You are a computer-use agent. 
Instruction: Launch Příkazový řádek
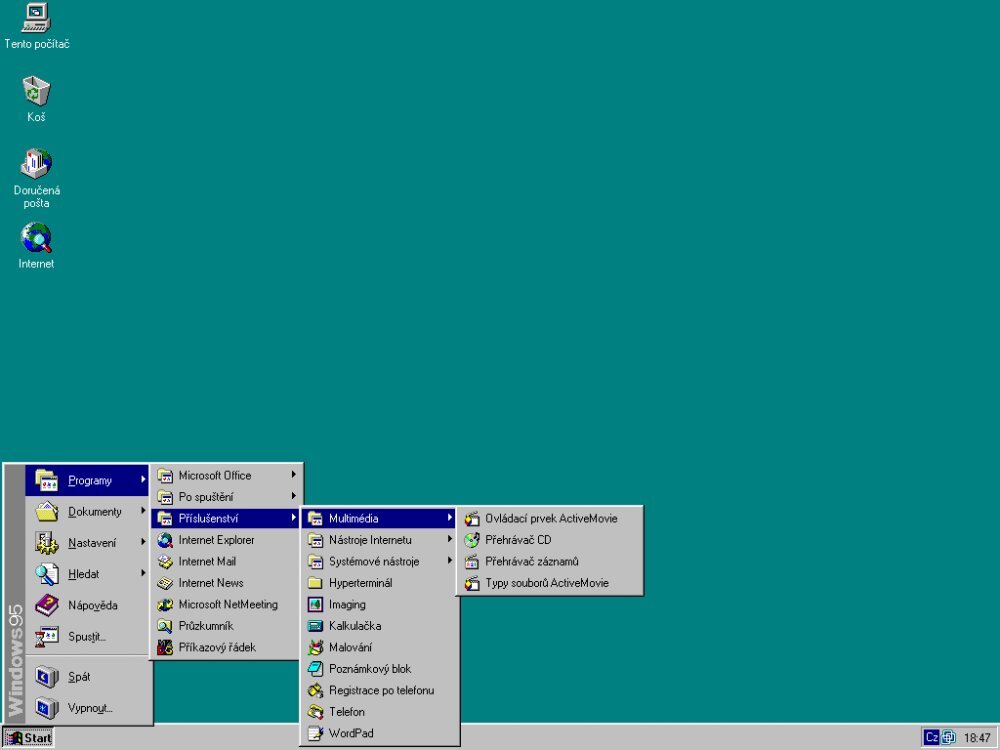pos(226,647)
